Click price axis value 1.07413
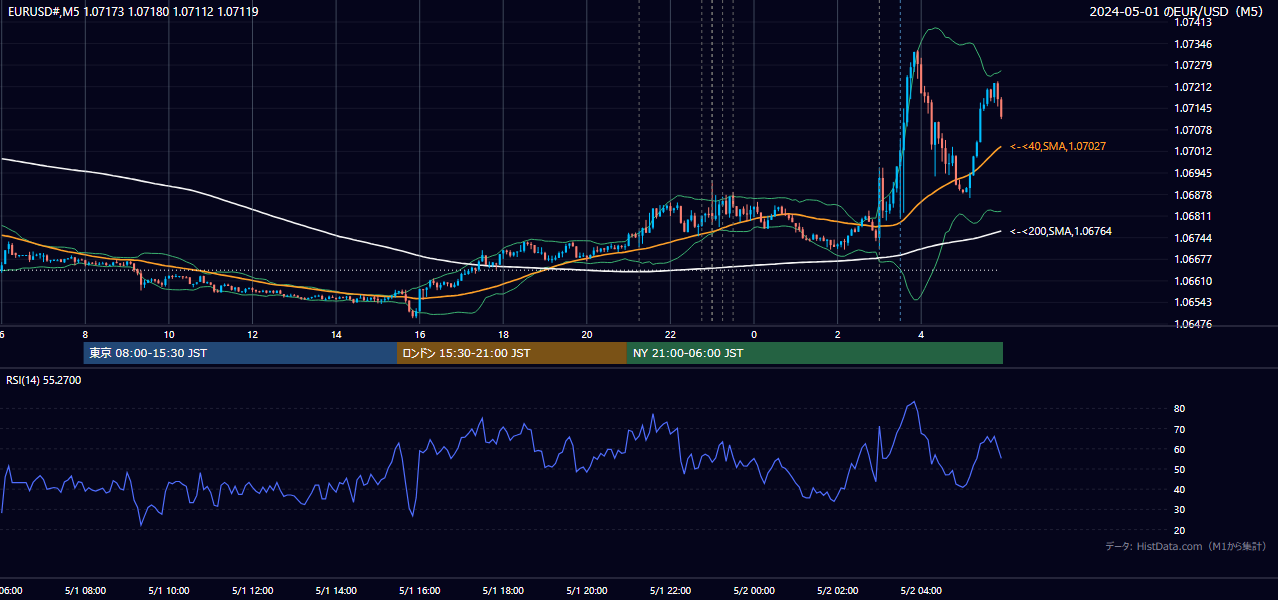1278x600 pixels. click(1193, 23)
